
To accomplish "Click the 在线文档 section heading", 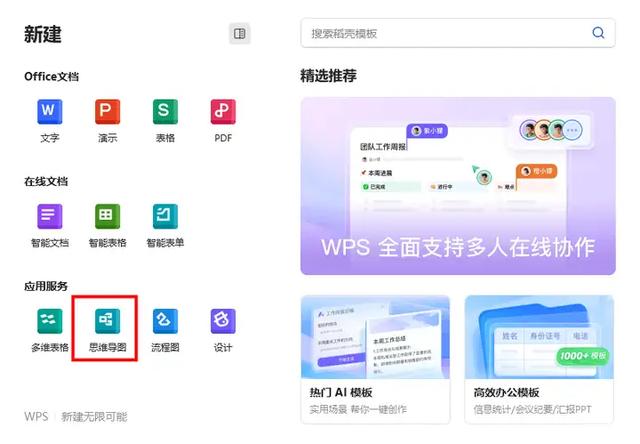I will coord(46,181).
